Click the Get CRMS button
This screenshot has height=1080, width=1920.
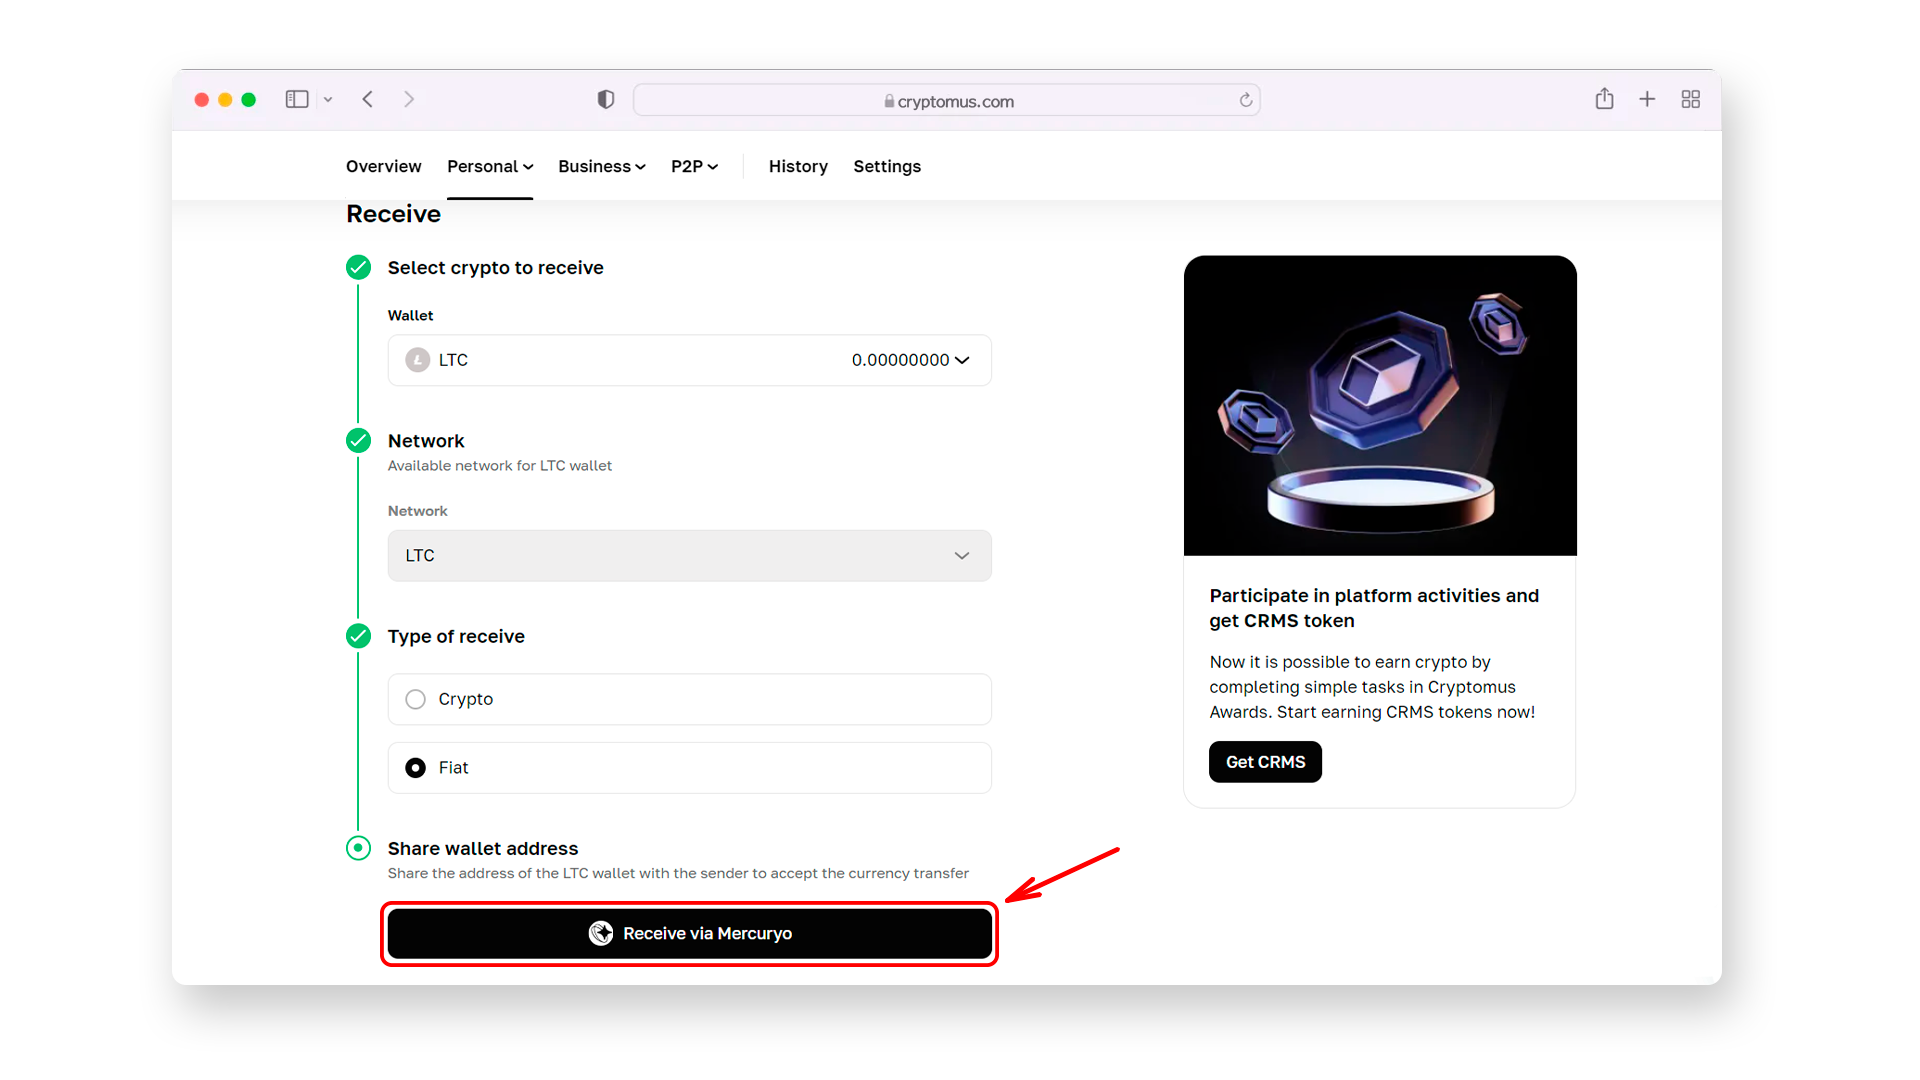[1265, 762]
